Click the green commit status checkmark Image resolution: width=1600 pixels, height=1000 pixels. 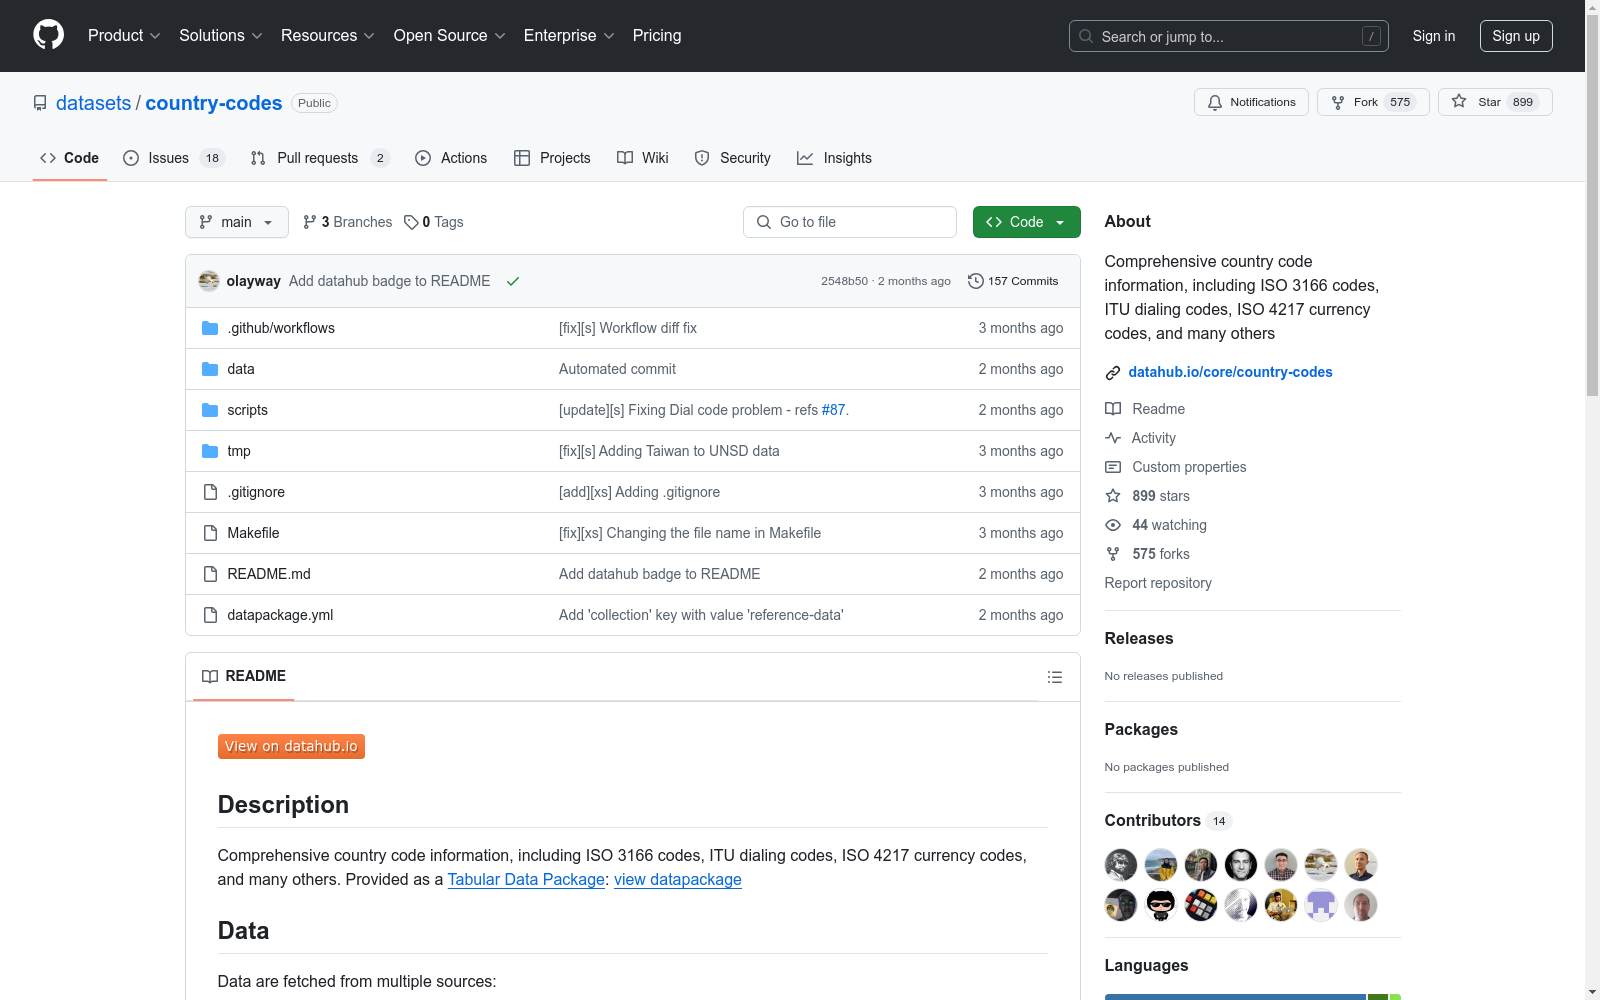click(513, 281)
